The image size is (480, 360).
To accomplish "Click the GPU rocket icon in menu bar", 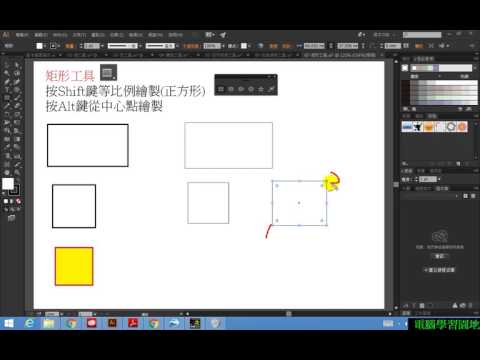I will 223,35.
